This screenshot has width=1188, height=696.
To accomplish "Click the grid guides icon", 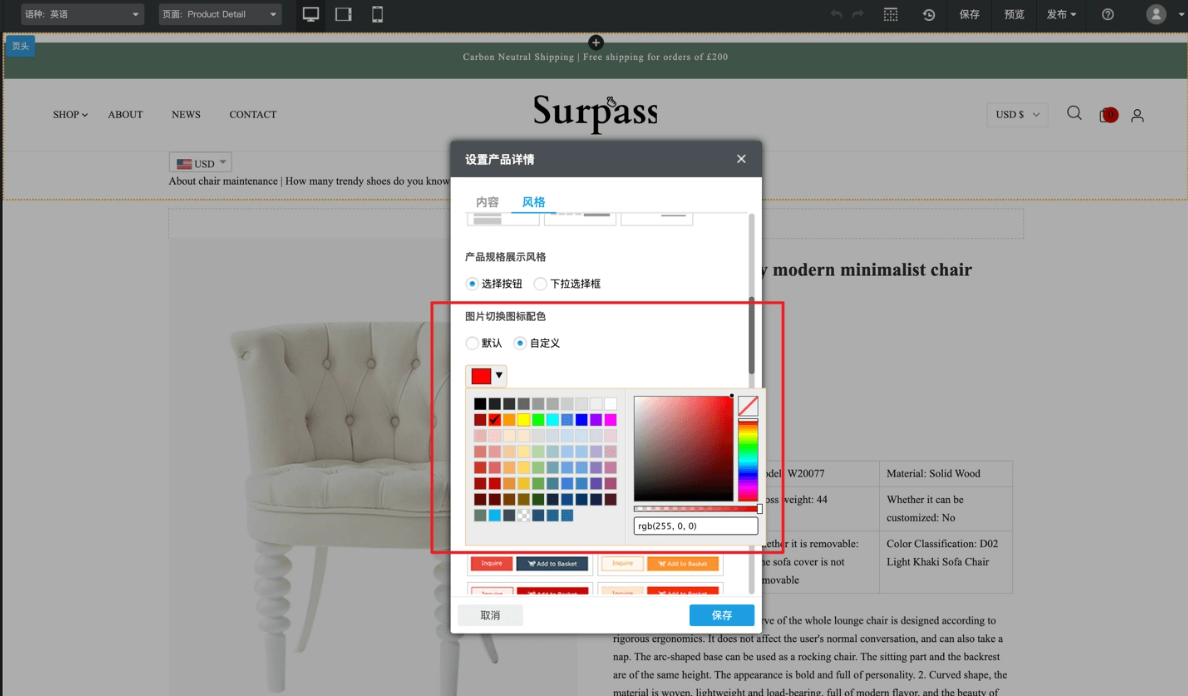I will 890,14.
